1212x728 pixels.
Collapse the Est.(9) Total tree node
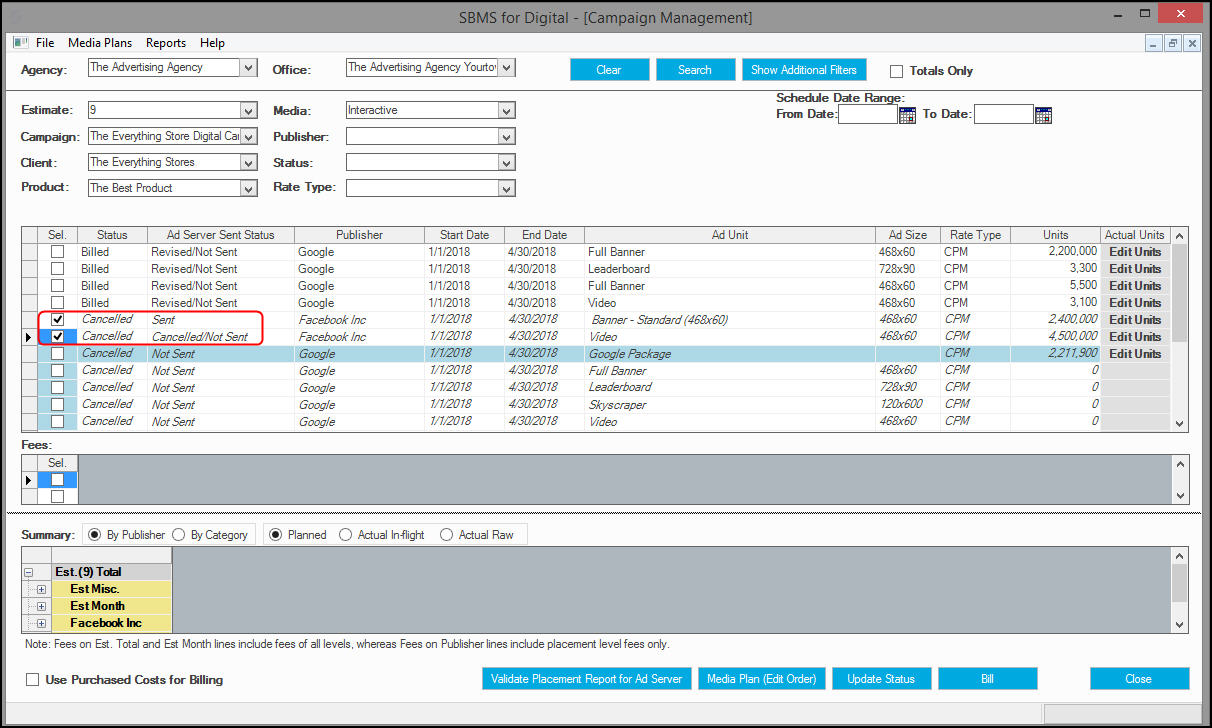point(29,572)
